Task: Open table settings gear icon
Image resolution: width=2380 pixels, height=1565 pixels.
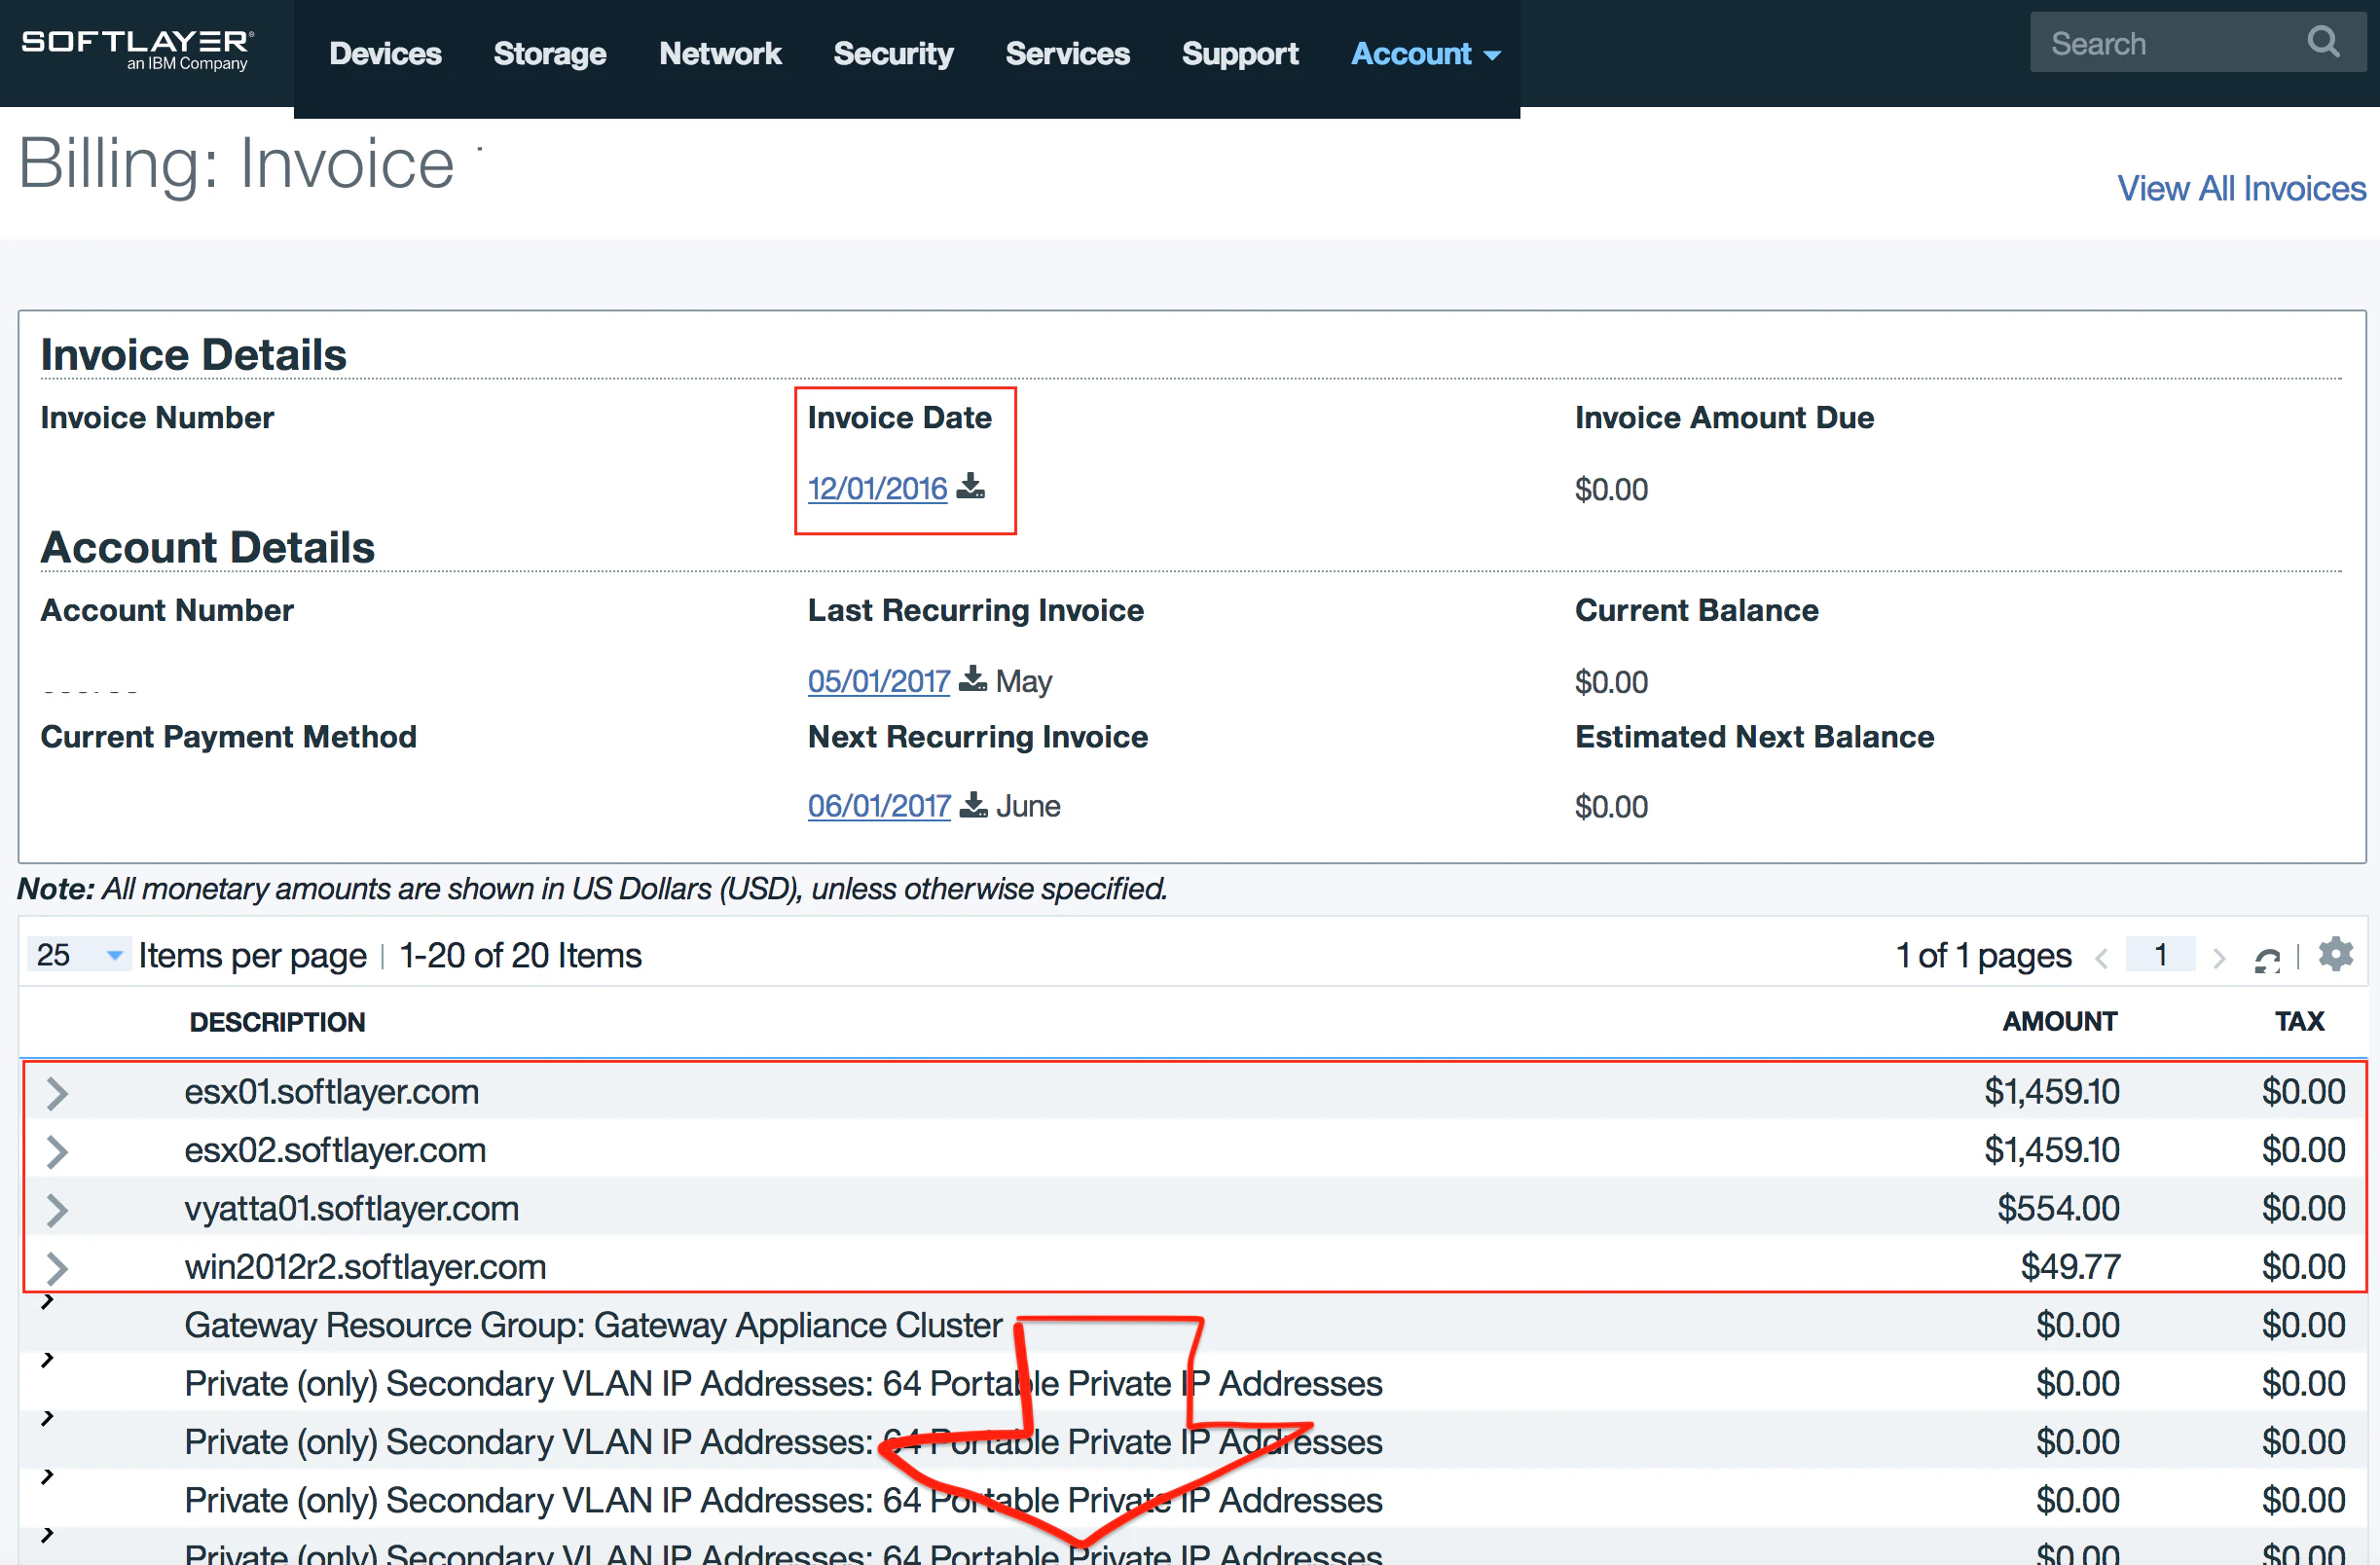Action: (2335, 954)
